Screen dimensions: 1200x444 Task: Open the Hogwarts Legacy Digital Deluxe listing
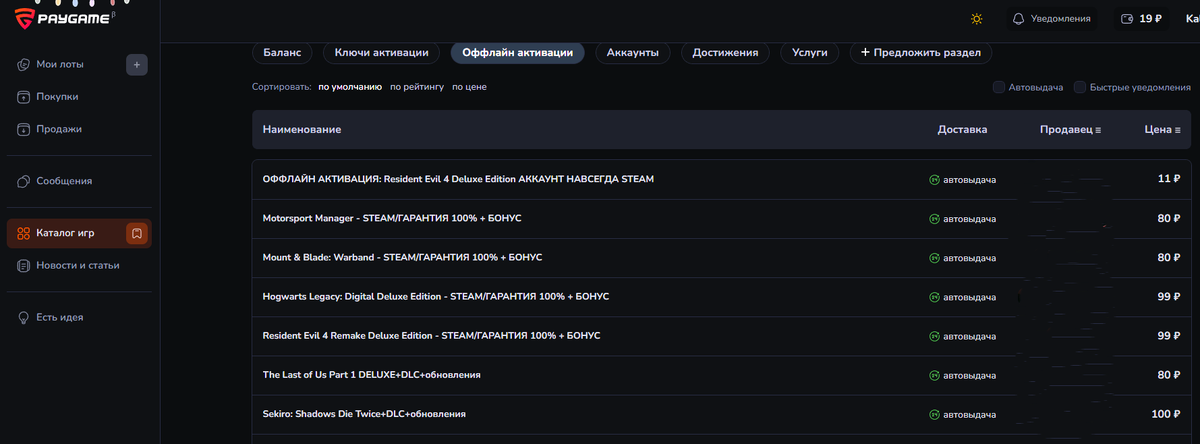436,297
